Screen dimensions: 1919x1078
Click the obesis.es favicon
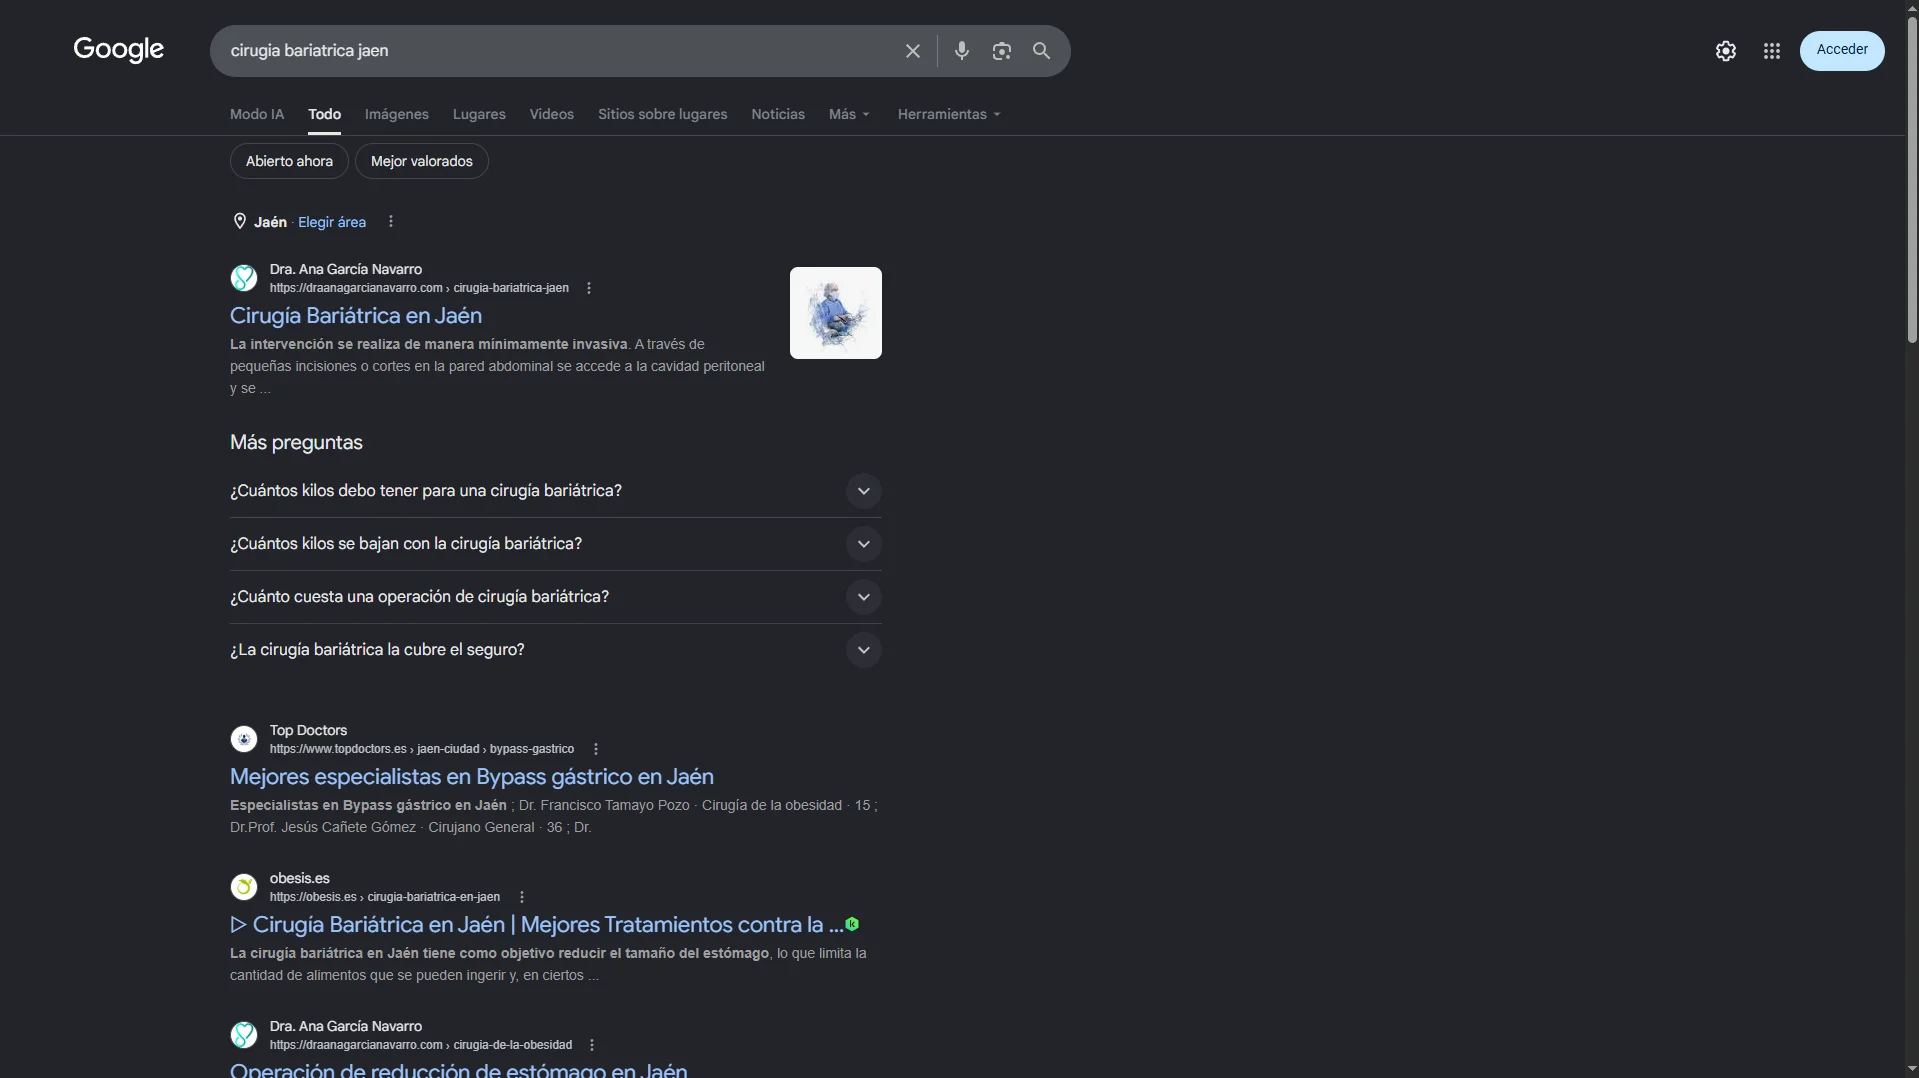[x=244, y=887]
